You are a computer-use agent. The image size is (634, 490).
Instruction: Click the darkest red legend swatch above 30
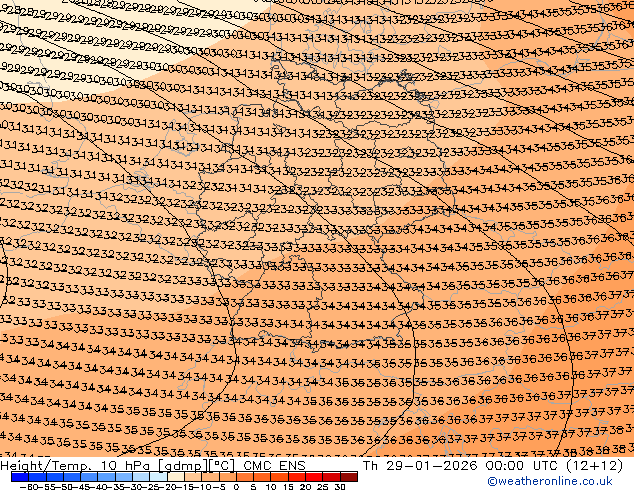point(349,477)
